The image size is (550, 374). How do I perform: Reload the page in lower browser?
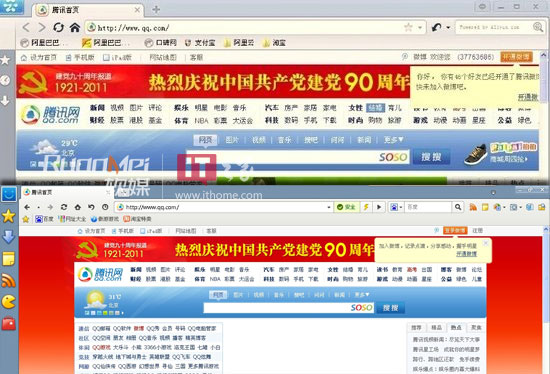[63, 207]
